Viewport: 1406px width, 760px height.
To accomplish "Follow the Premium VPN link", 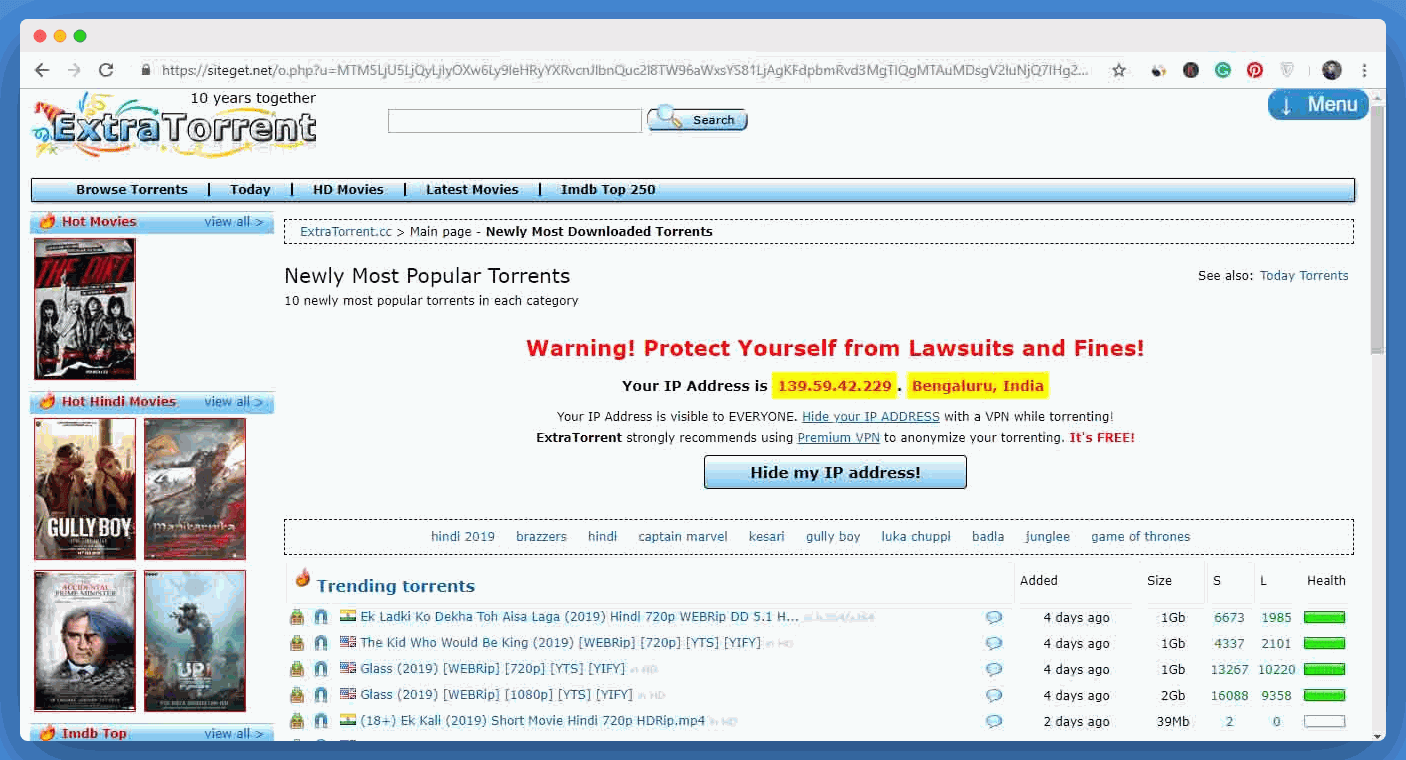I will pos(839,438).
